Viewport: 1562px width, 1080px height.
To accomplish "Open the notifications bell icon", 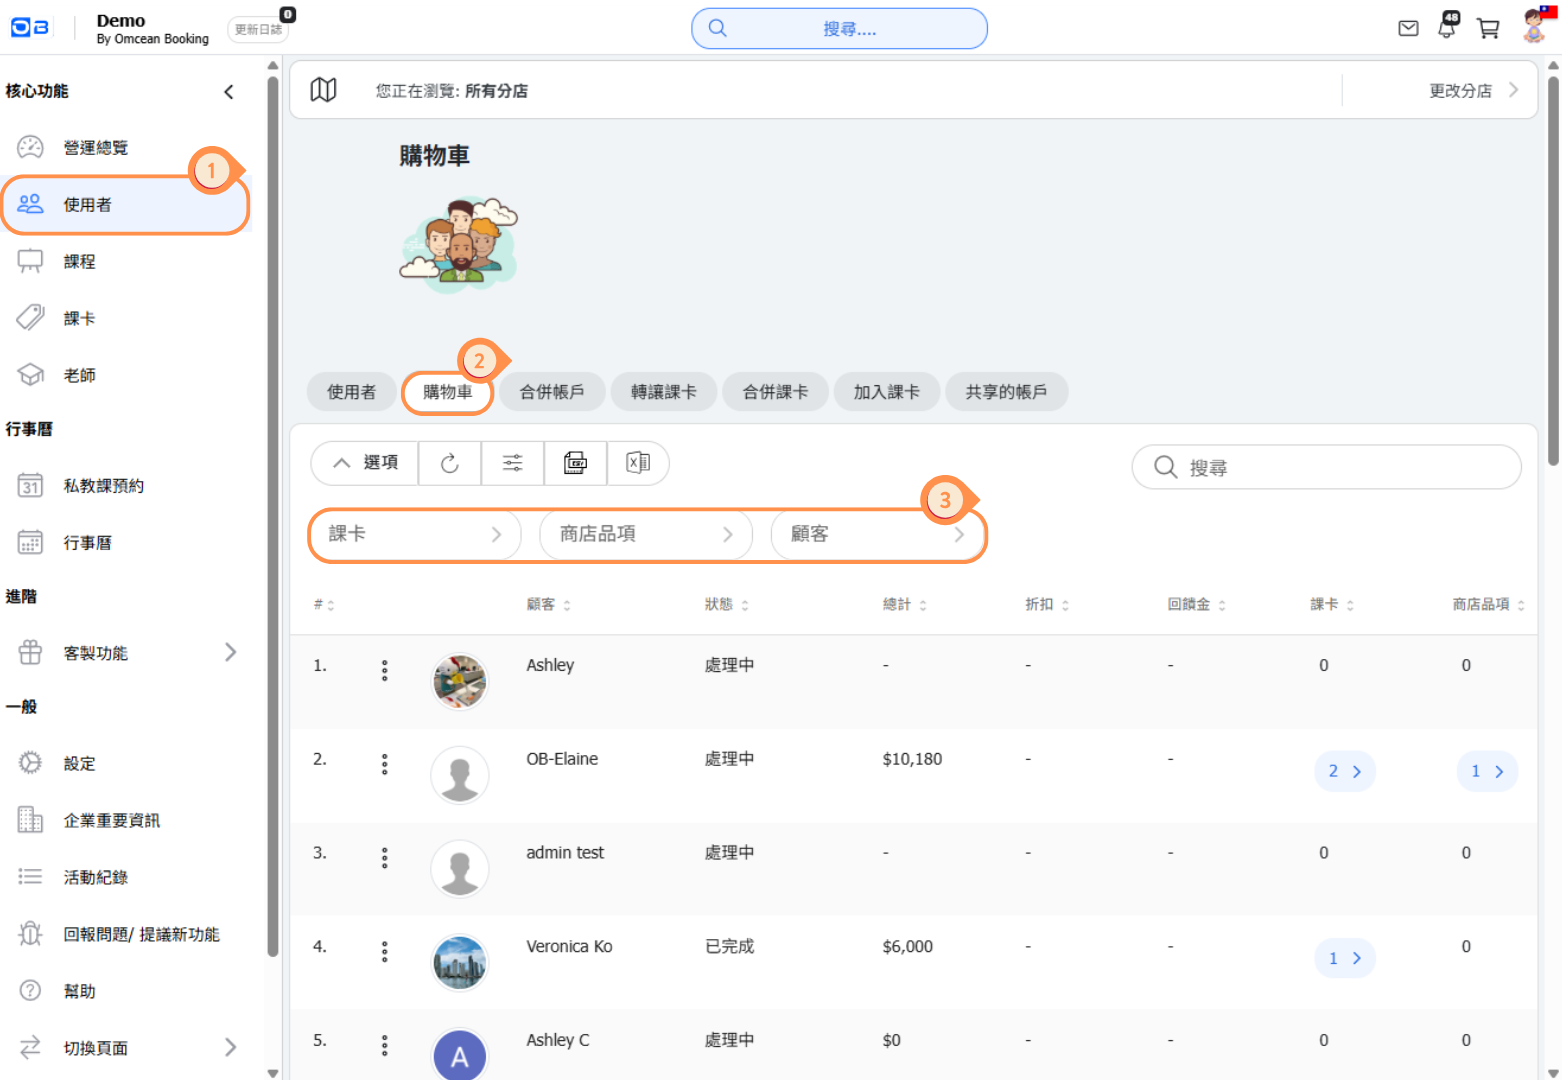I will pyautogui.click(x=1447, y=28).
